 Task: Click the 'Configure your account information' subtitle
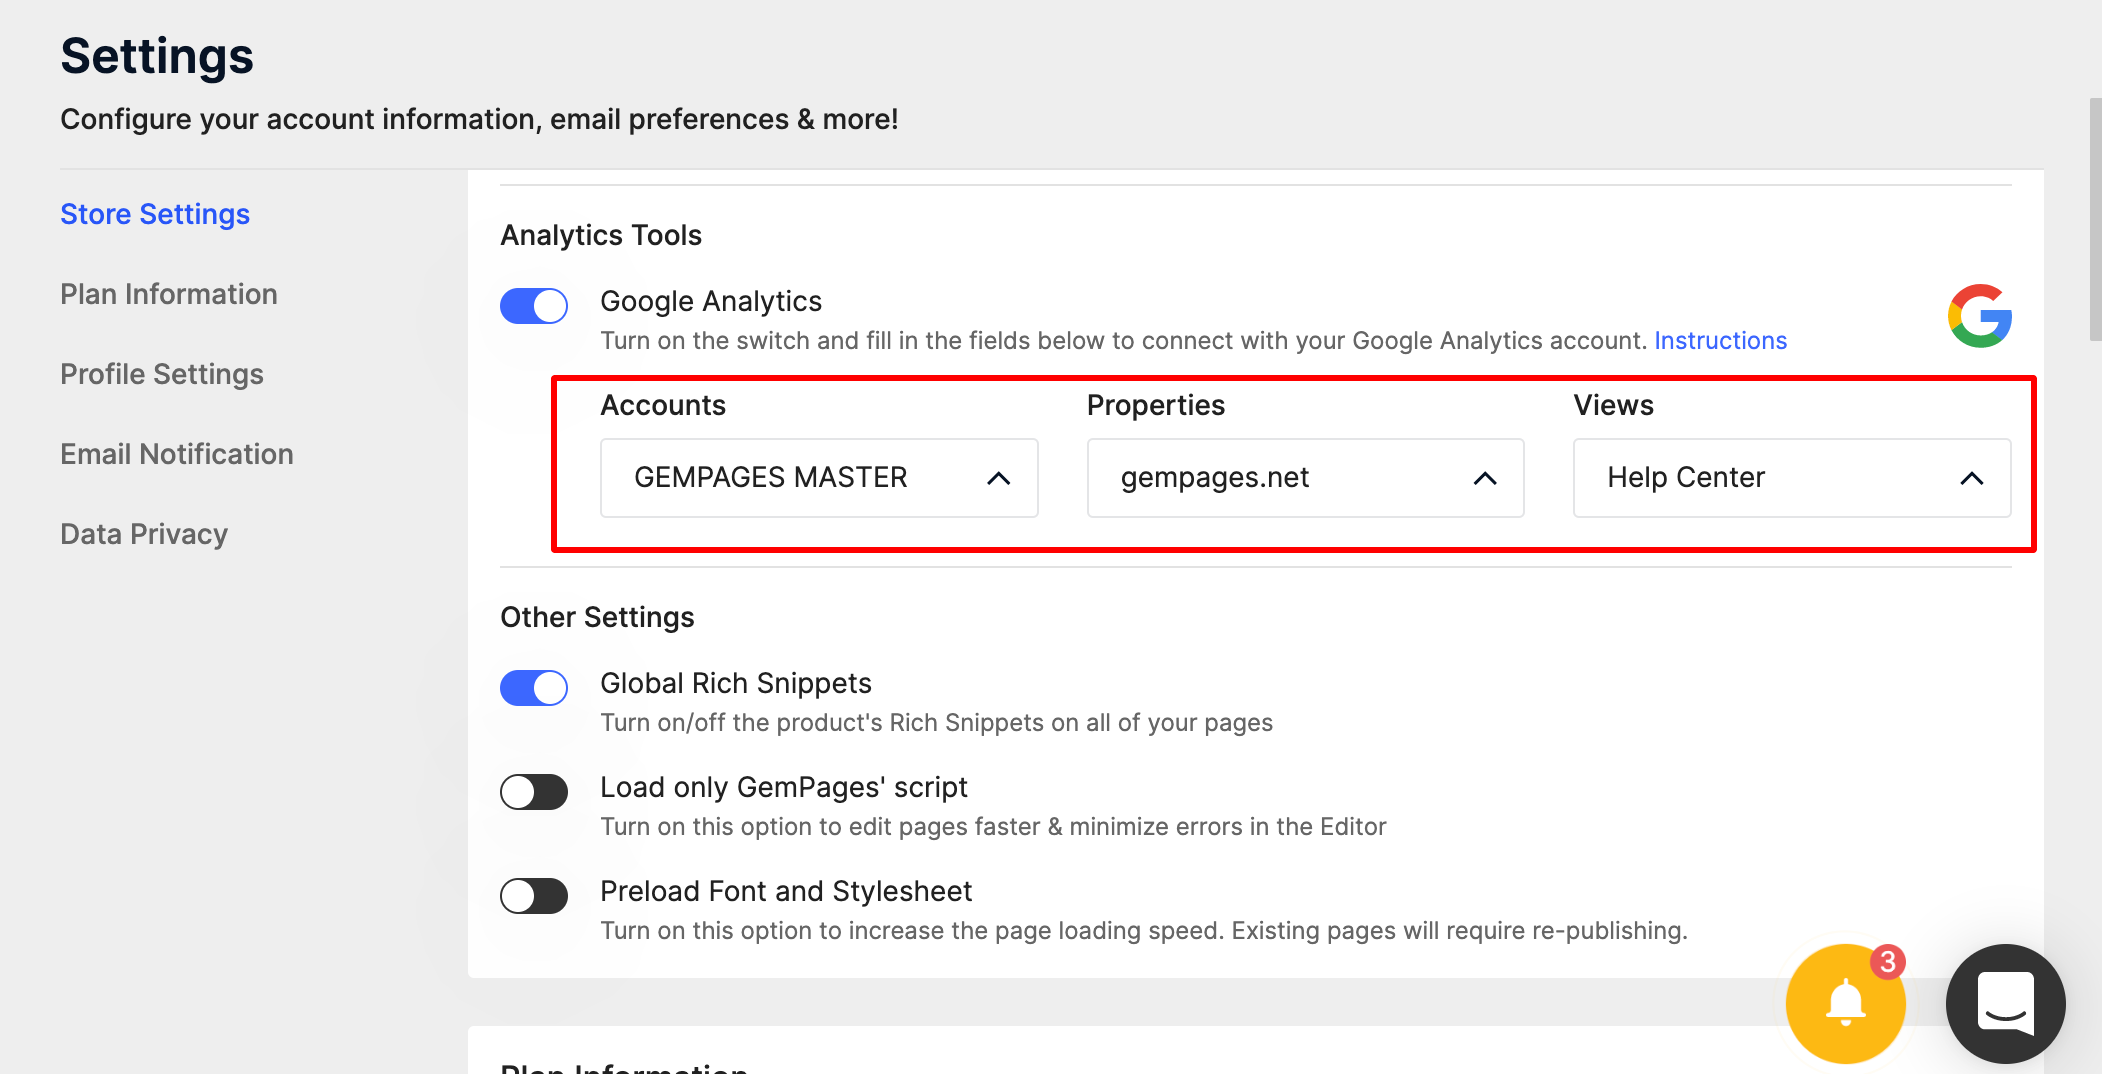[x=479, y=119]
